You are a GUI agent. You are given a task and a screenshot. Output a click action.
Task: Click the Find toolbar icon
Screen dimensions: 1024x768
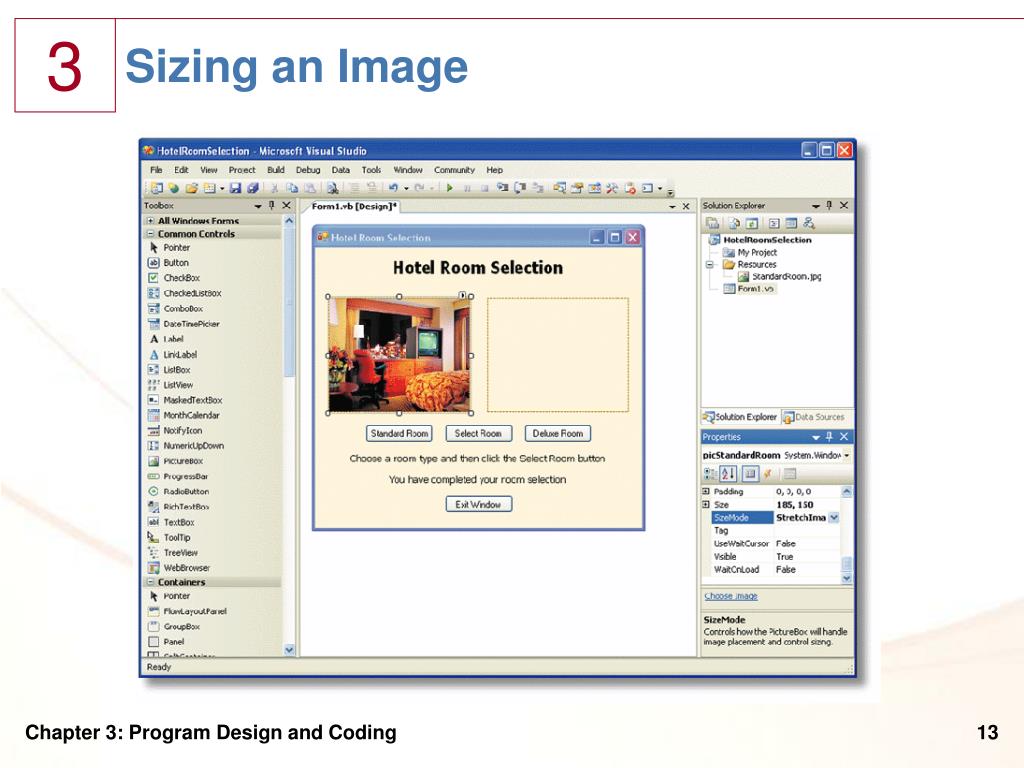(x=332, y=188)
